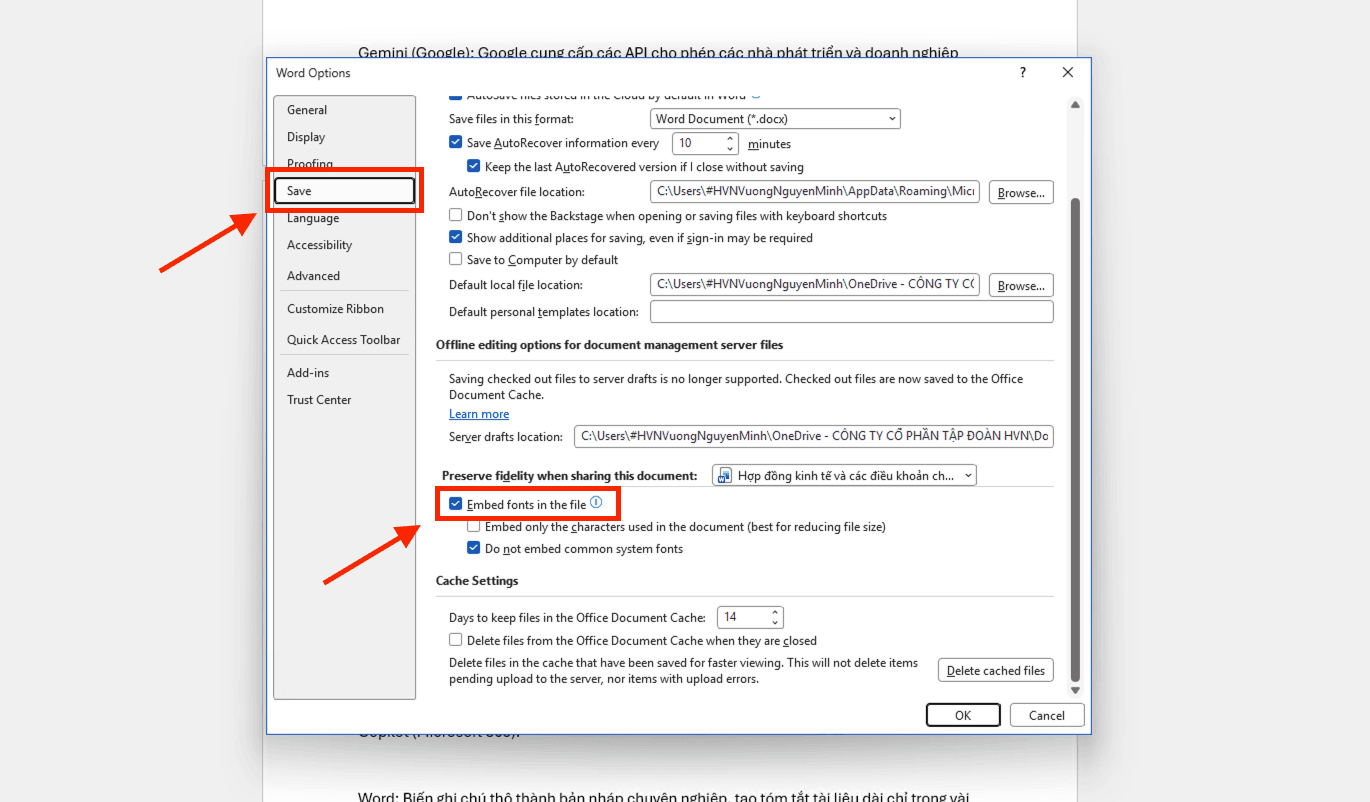Image resolution: width=1370 pixels, height=802 pixels.
Task: Switch to Customize Ribbon section
Action: [x=335, y=309]
